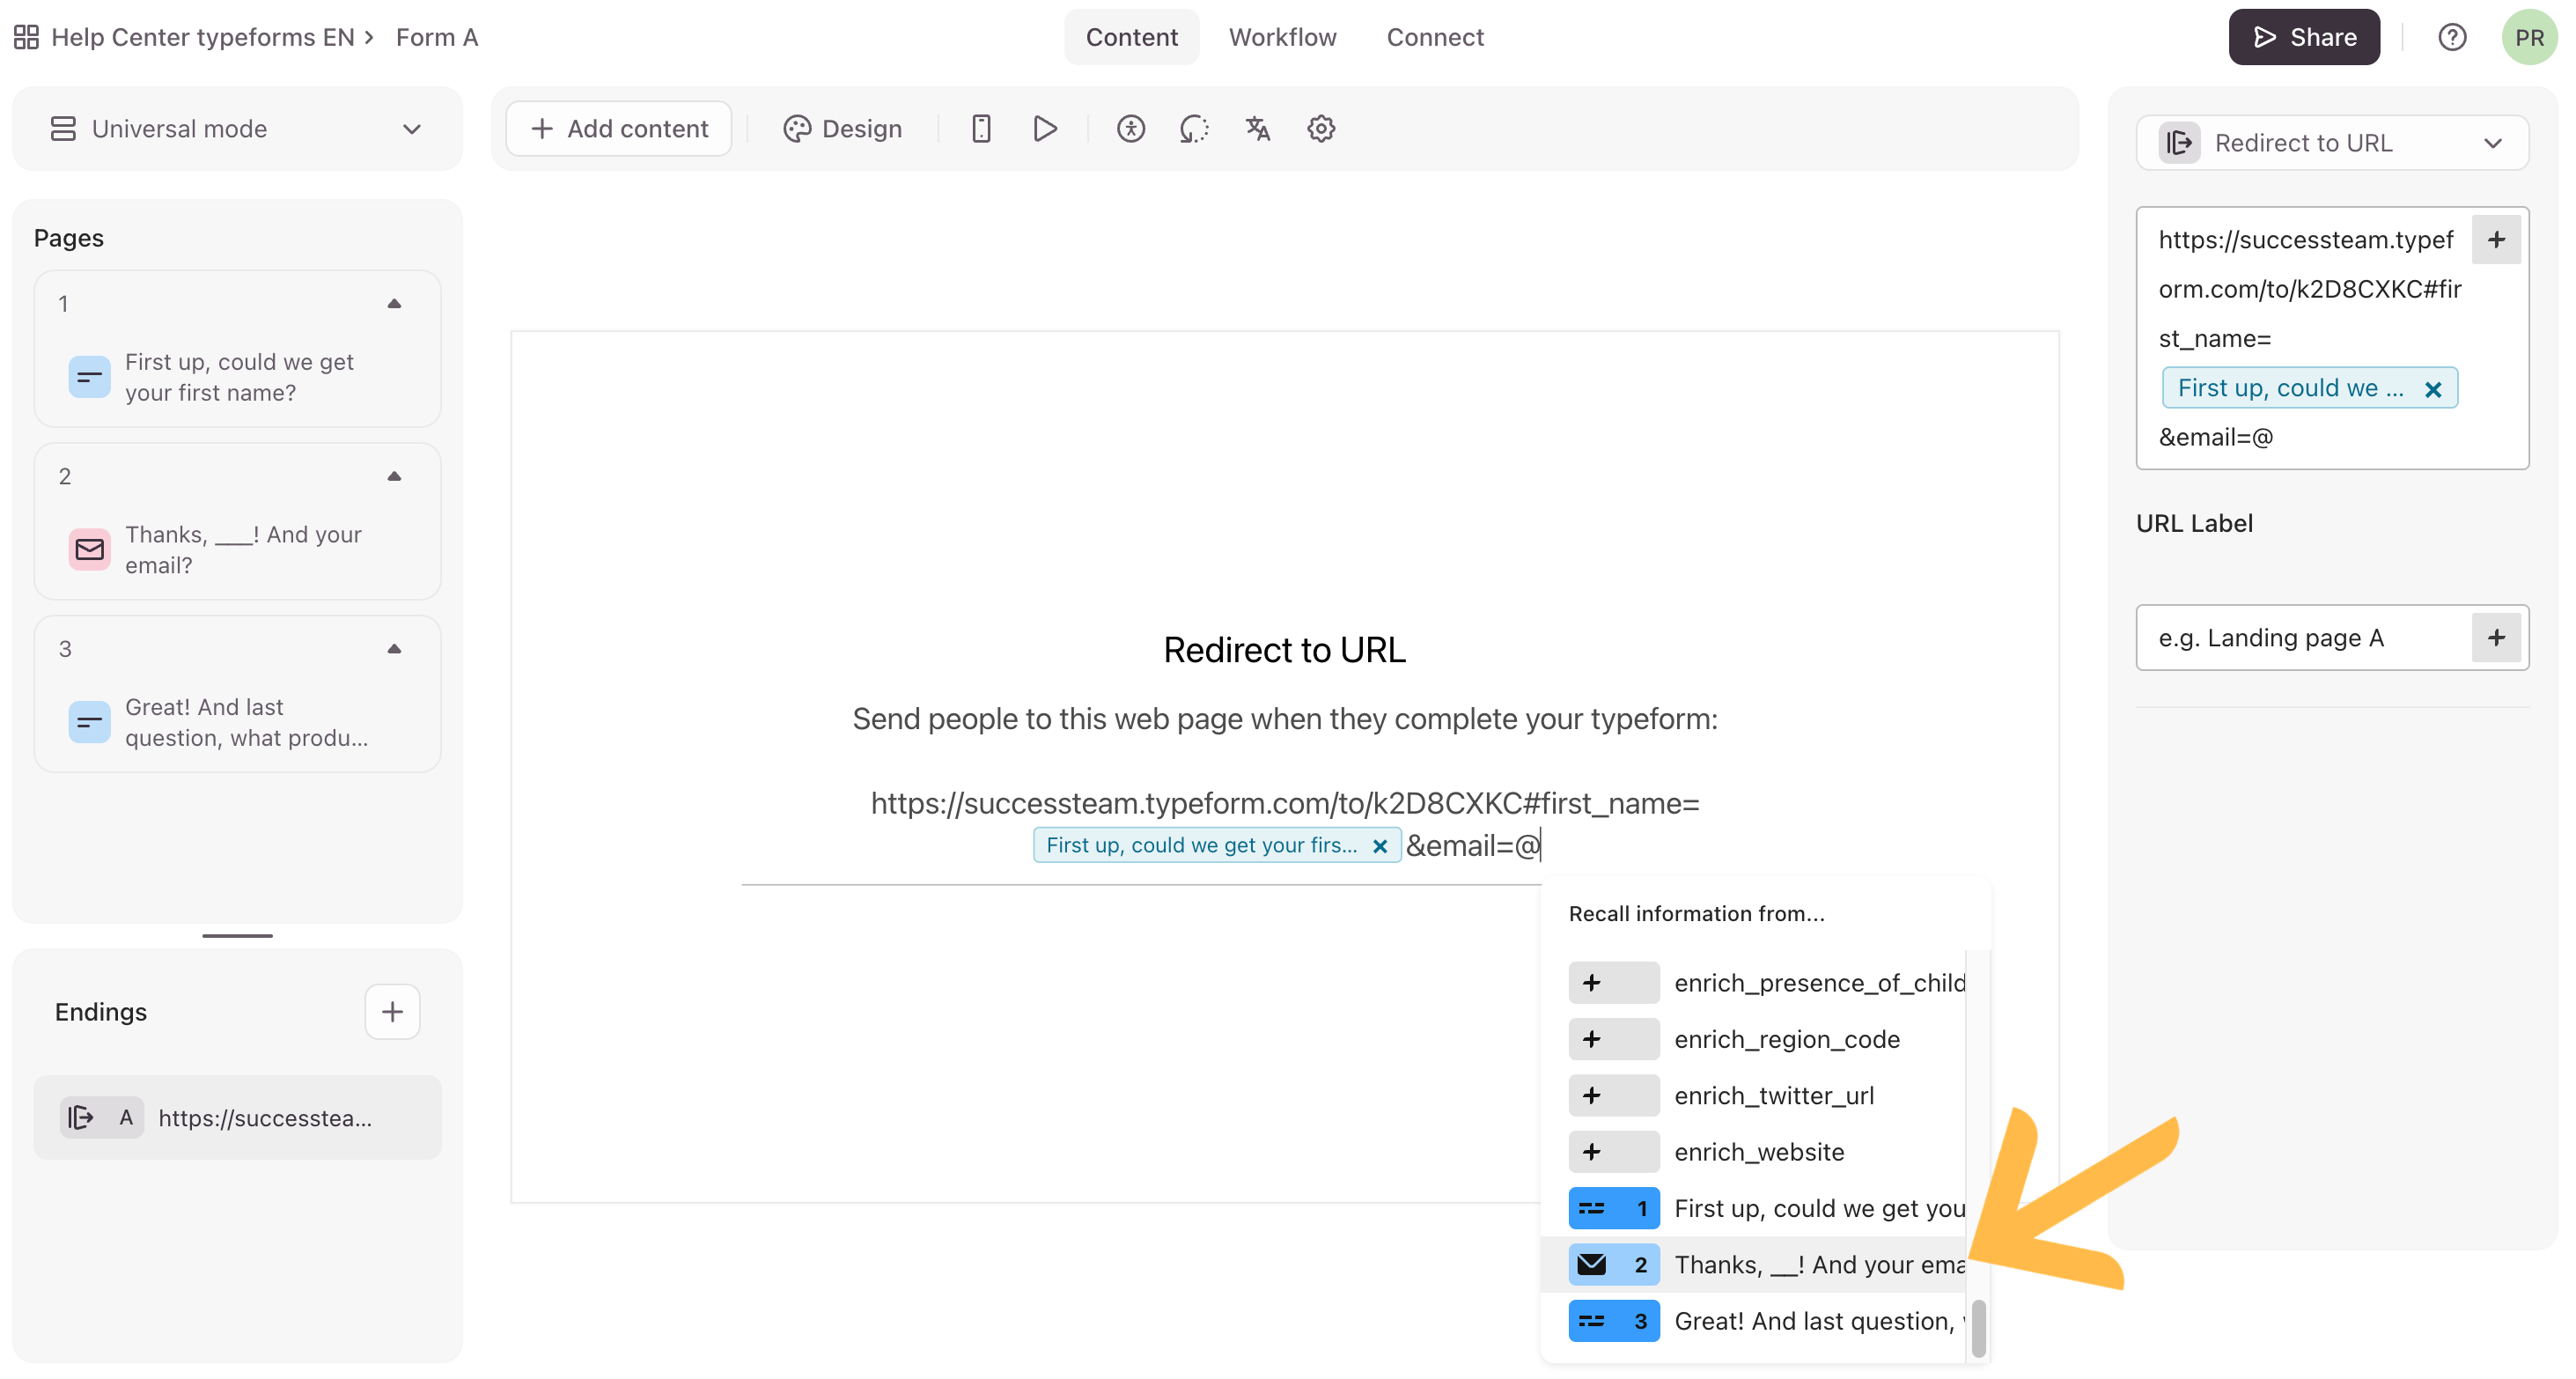
Task: Click the translate languages icon
Action: point(1257,129)
